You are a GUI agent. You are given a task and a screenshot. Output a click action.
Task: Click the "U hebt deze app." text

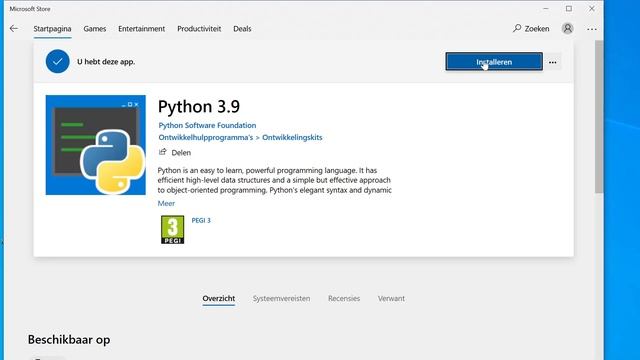click(106, 62)
